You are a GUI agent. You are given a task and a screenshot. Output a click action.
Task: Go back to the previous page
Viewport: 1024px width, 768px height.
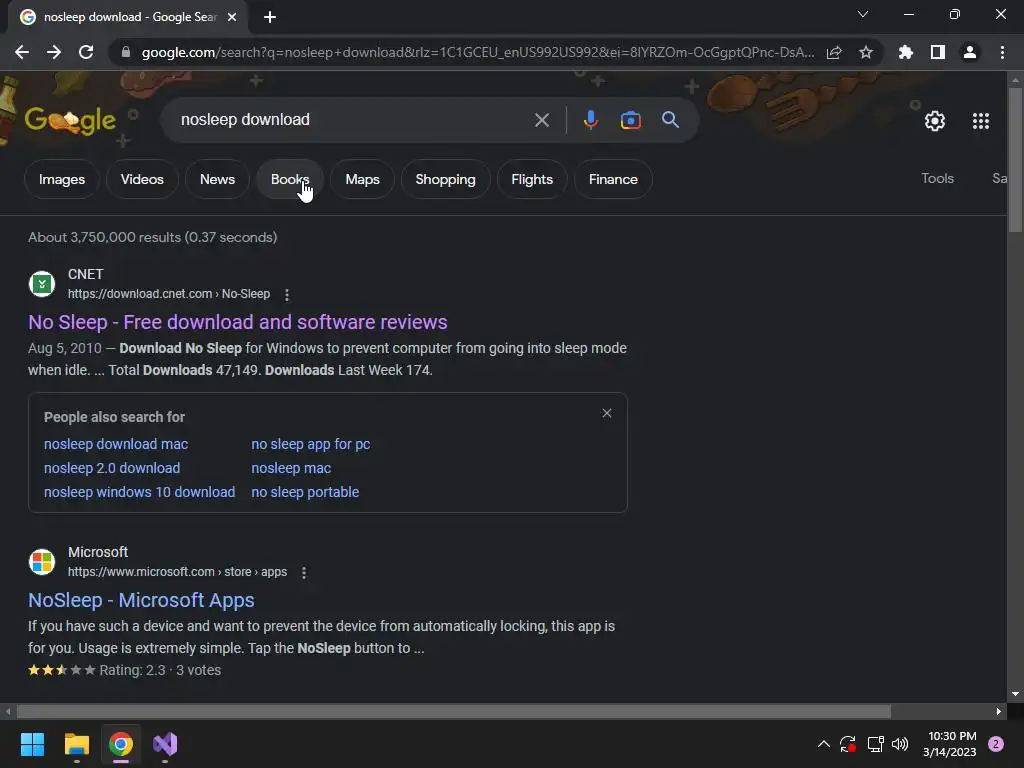point(22,52)
